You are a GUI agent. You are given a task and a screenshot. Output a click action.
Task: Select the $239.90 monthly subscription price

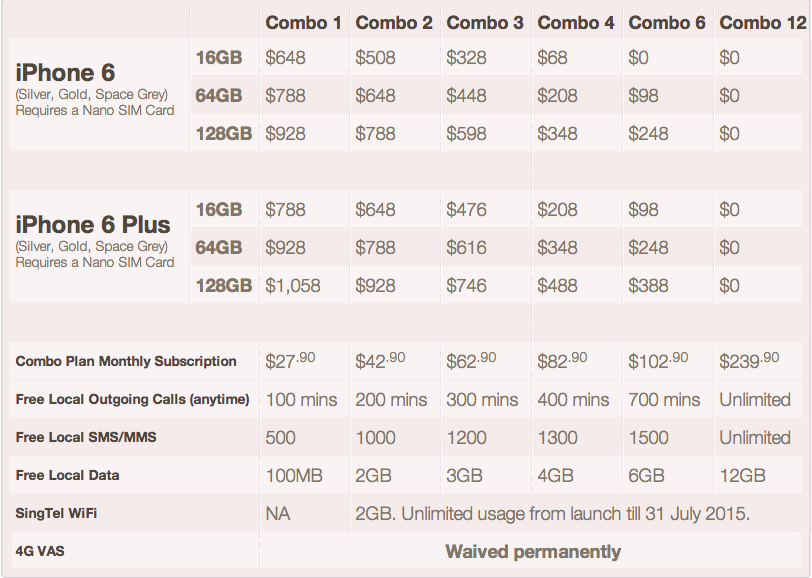(749, 361)
